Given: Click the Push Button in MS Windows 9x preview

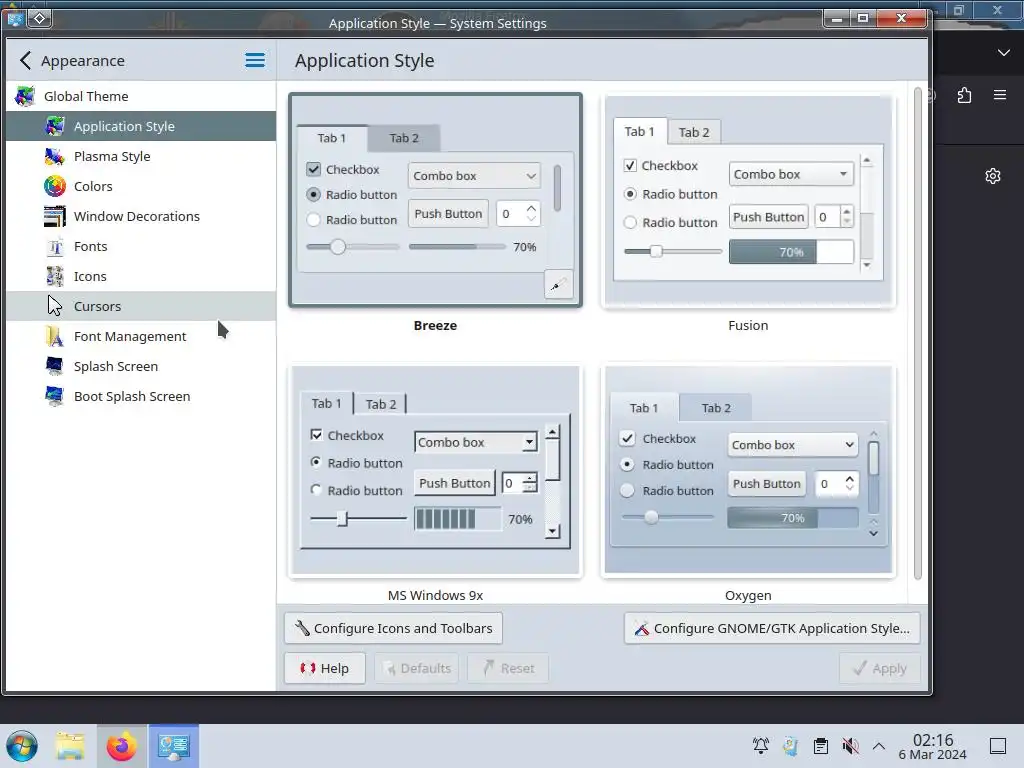Looking at the screenshot, I should (x=455, y=483).
